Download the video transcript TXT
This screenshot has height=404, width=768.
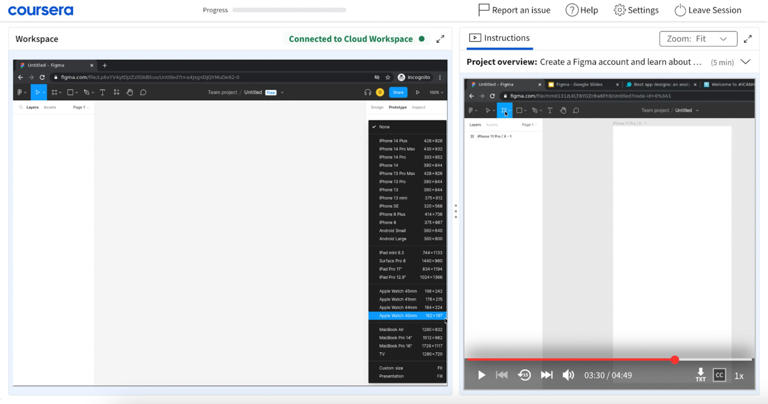click(x=700, y=375)
